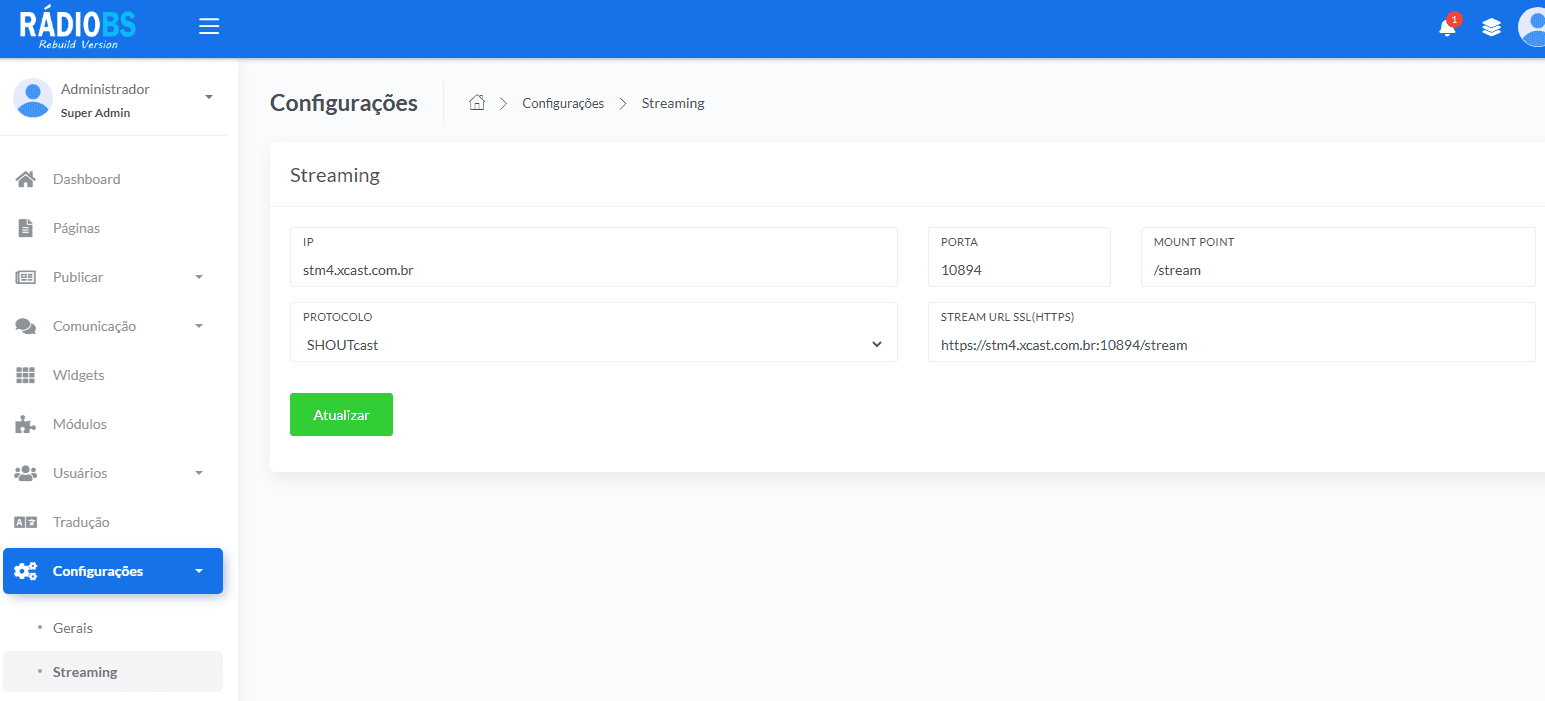Click the layers stack icon in header
The width and height of the screenshot is (1545, 701).
click(1492, 28)
